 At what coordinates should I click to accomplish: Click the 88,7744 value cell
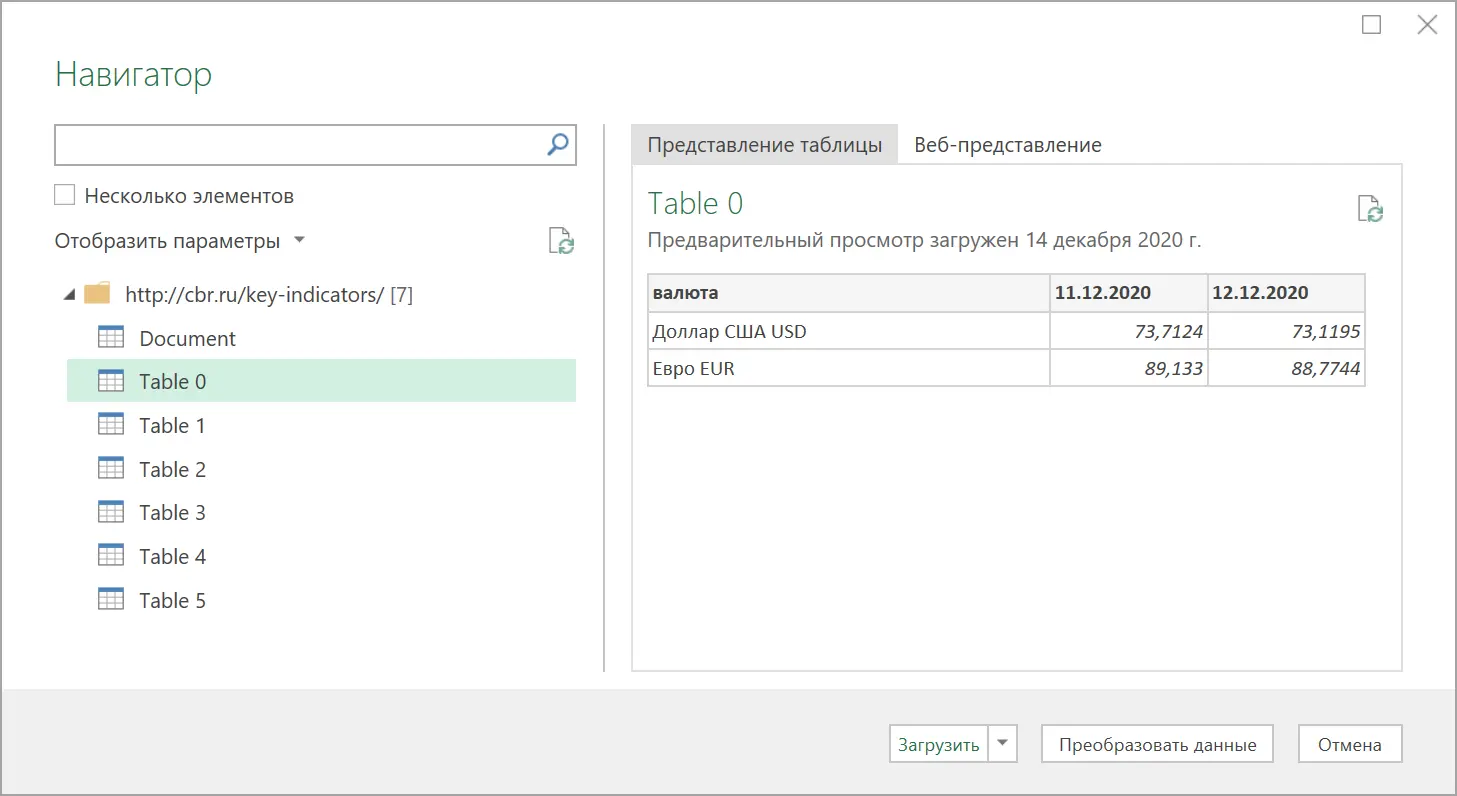click(x=1287, y=368)
